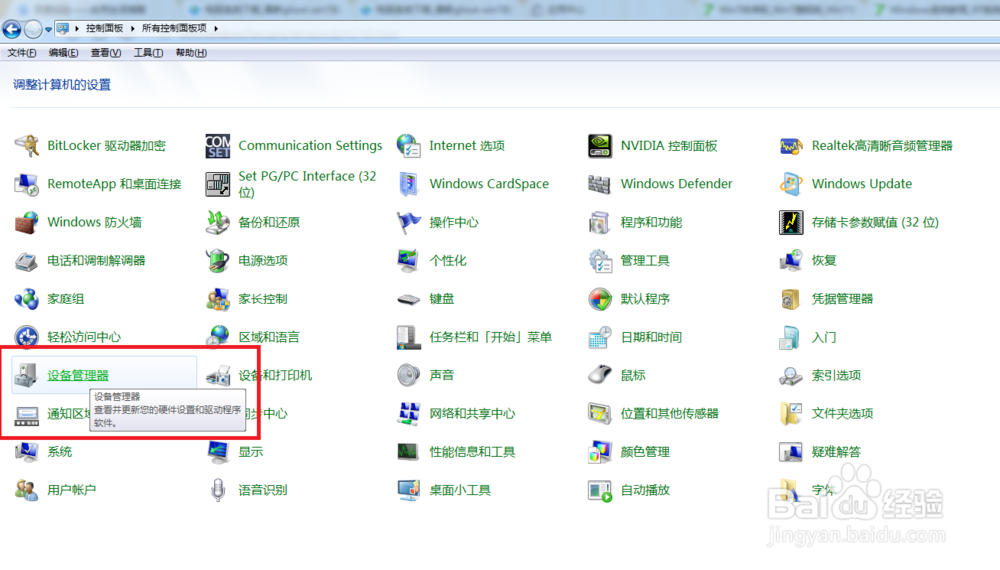The width and height of the screenshot is (1000, 570).
Task: Click Windows Defender wall icon
Action: coord(599,184)
